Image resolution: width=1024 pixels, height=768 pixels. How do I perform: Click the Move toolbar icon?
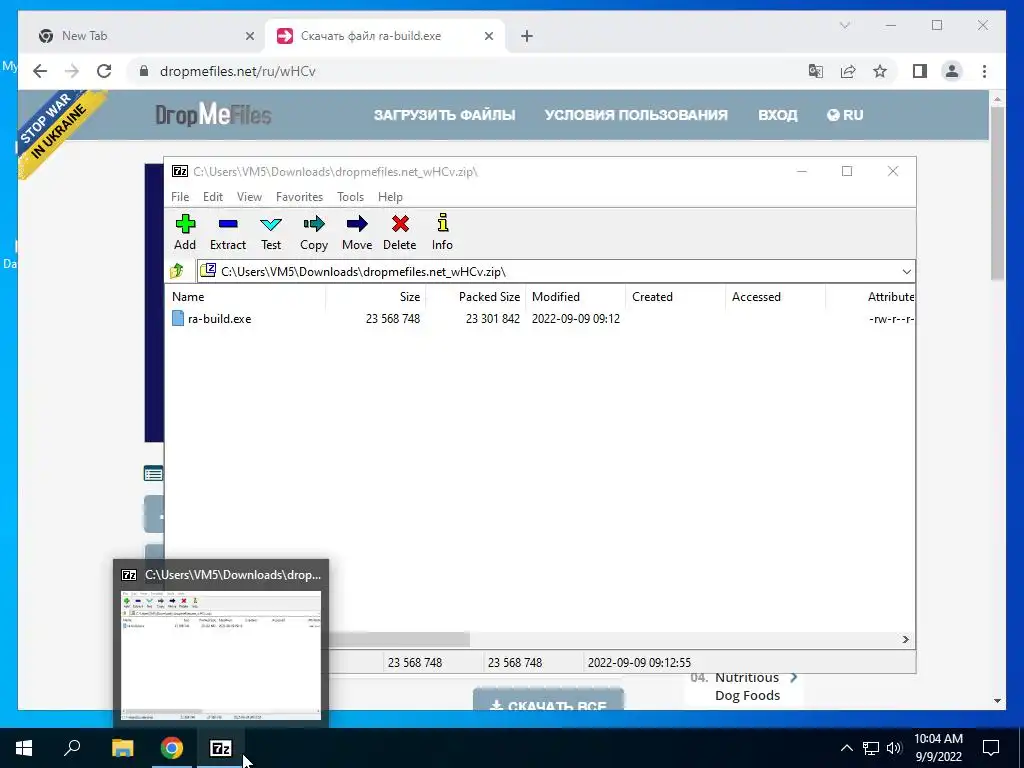click(x=357, y=232)
